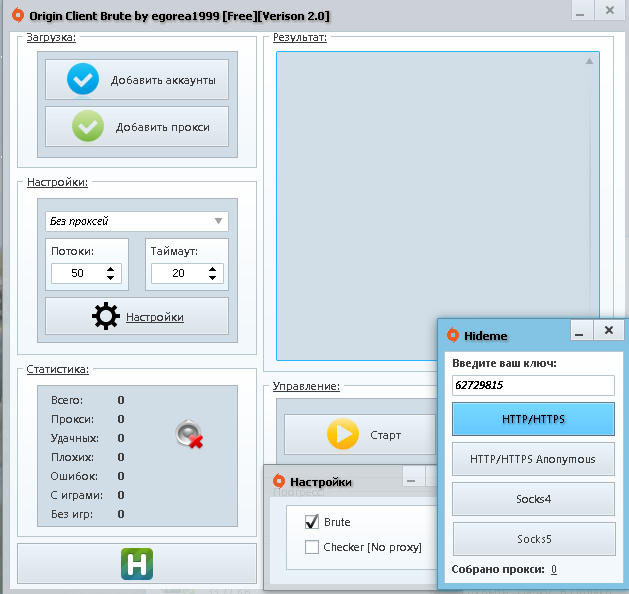Click the green H Hideme icon button
Image resolution: width=629 pixels, height=594 pixels.
point(137,564)
